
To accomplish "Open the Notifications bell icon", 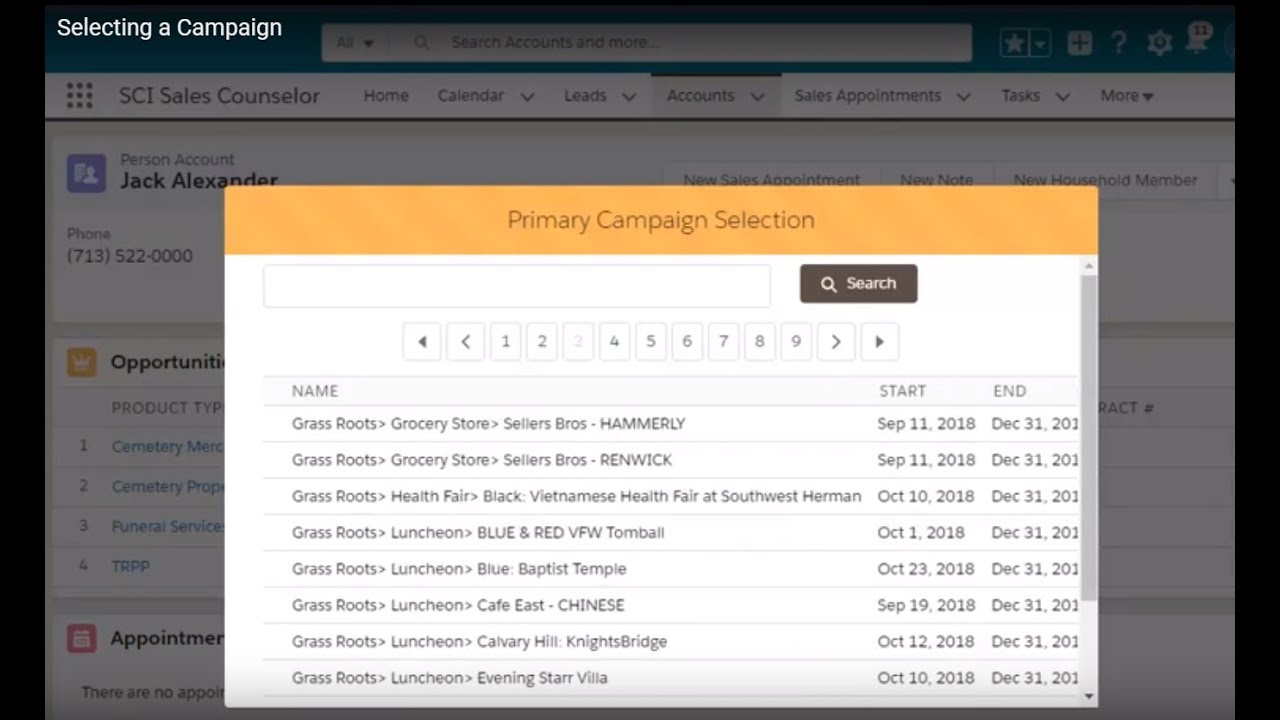I will tap(1197, 41).
